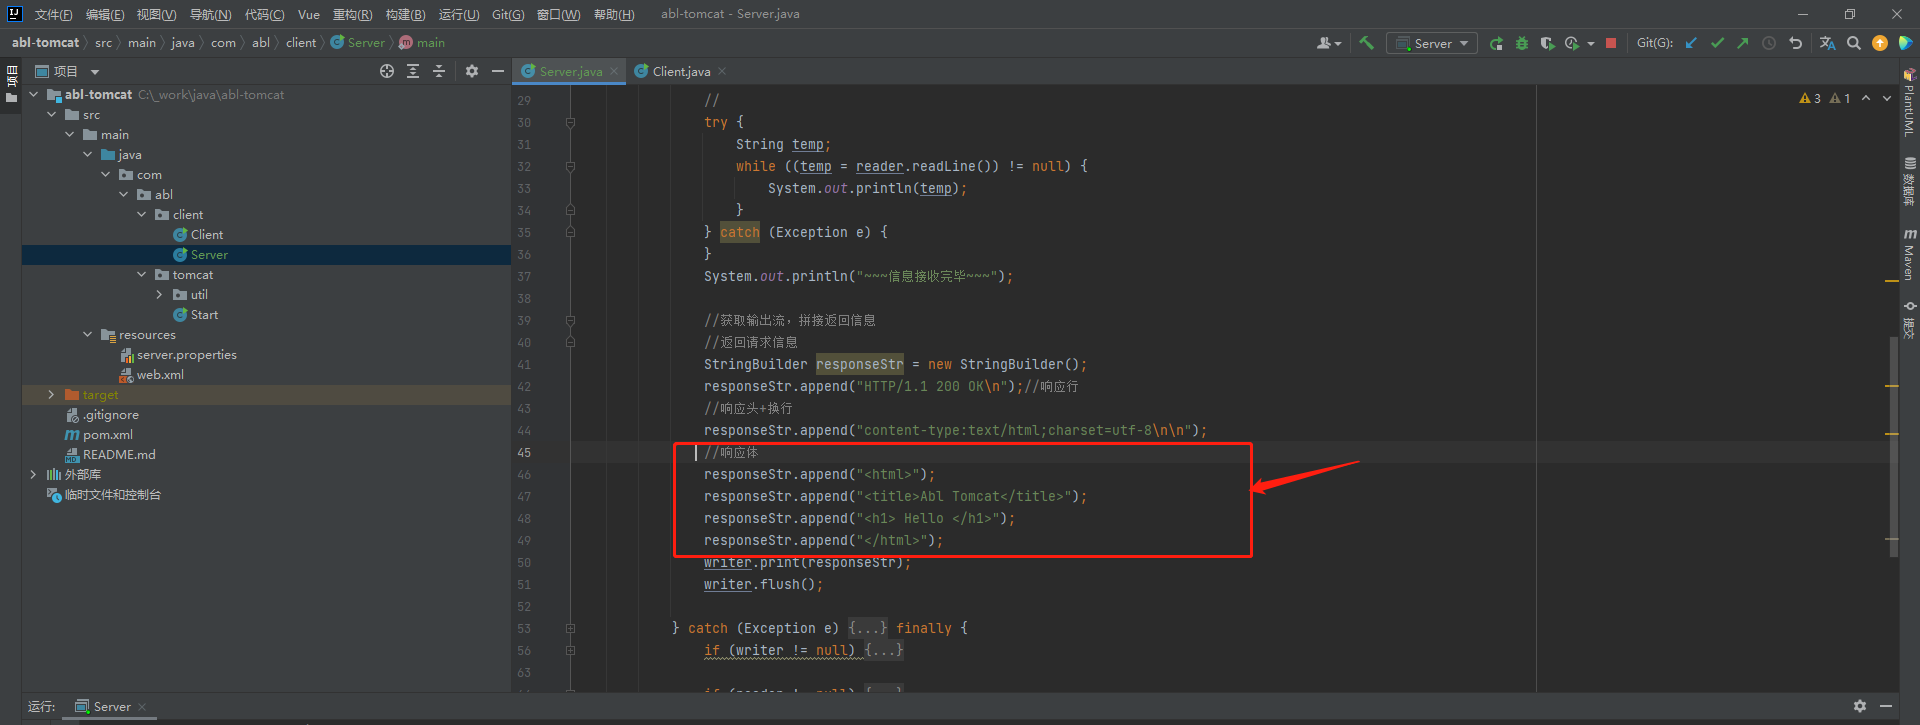The height and width of the screenshot is (725, 1920).
Task: Expand the 外部库 node
Action: (x=34, y=474)
